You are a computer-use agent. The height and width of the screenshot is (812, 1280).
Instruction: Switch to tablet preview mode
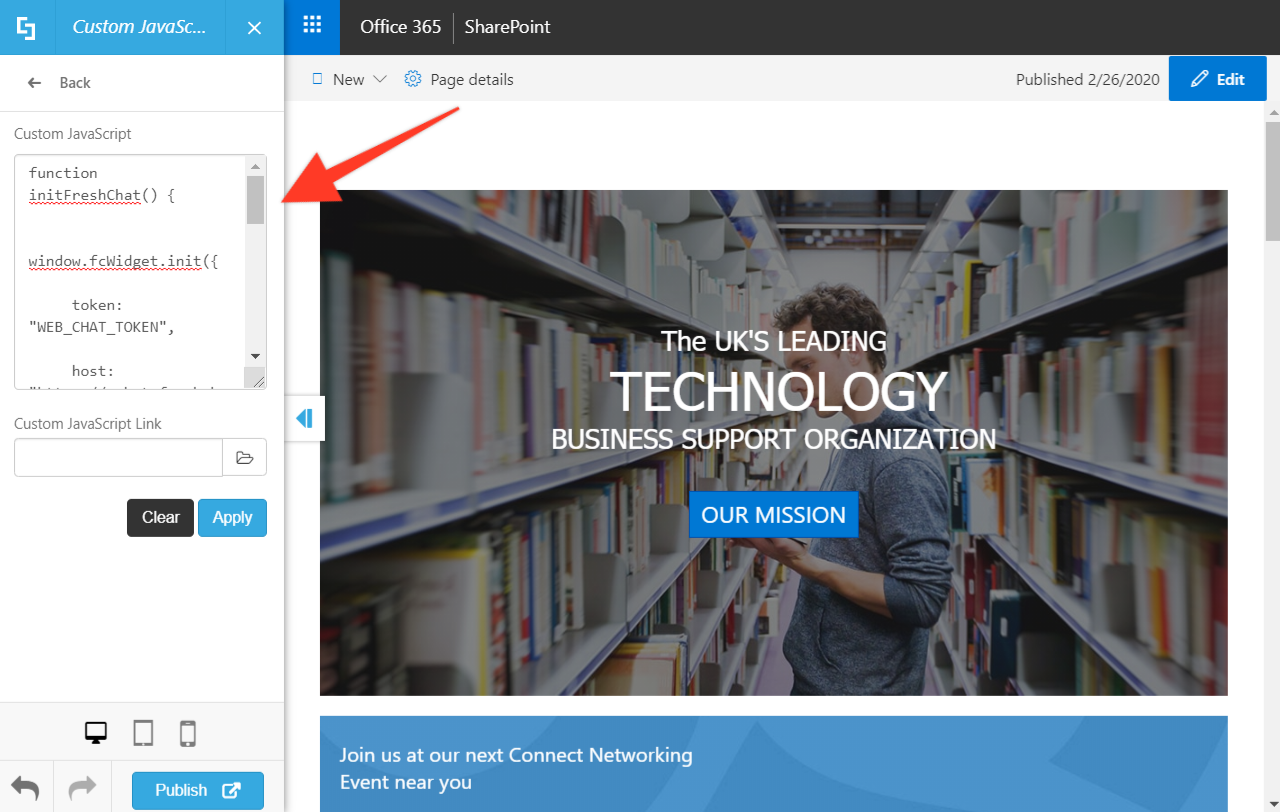pyautogui.click(x=143, y=734)
